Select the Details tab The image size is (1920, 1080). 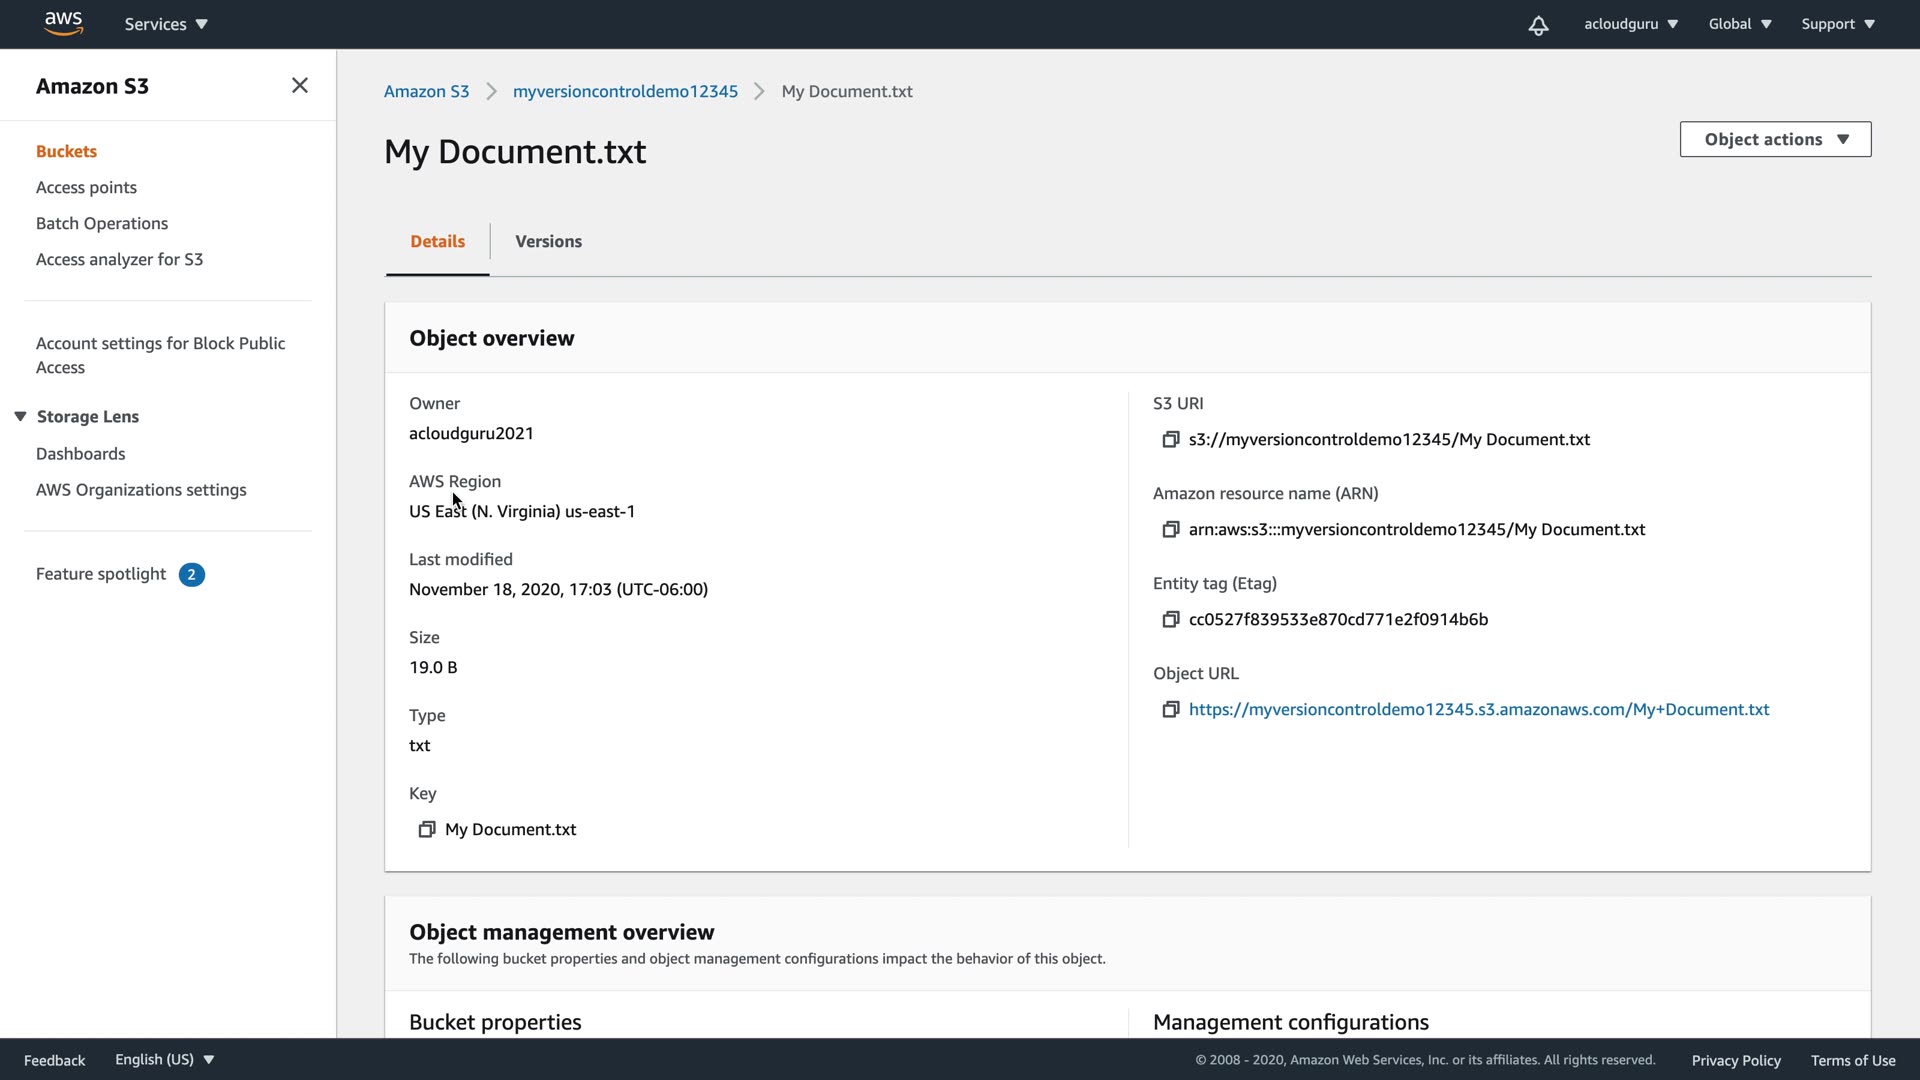click(x=437, y=242)
